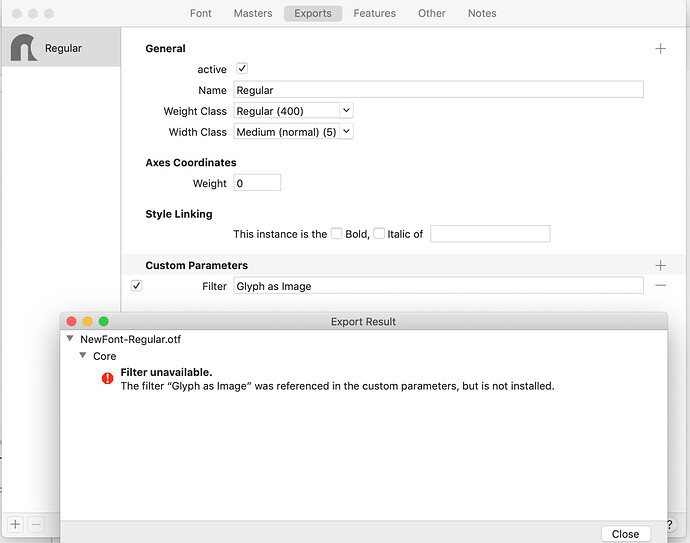Viewport: 690px width, 543px height.
Task: Remove the Filter parameter with minus icon
Action: click(x=660, y=286)
